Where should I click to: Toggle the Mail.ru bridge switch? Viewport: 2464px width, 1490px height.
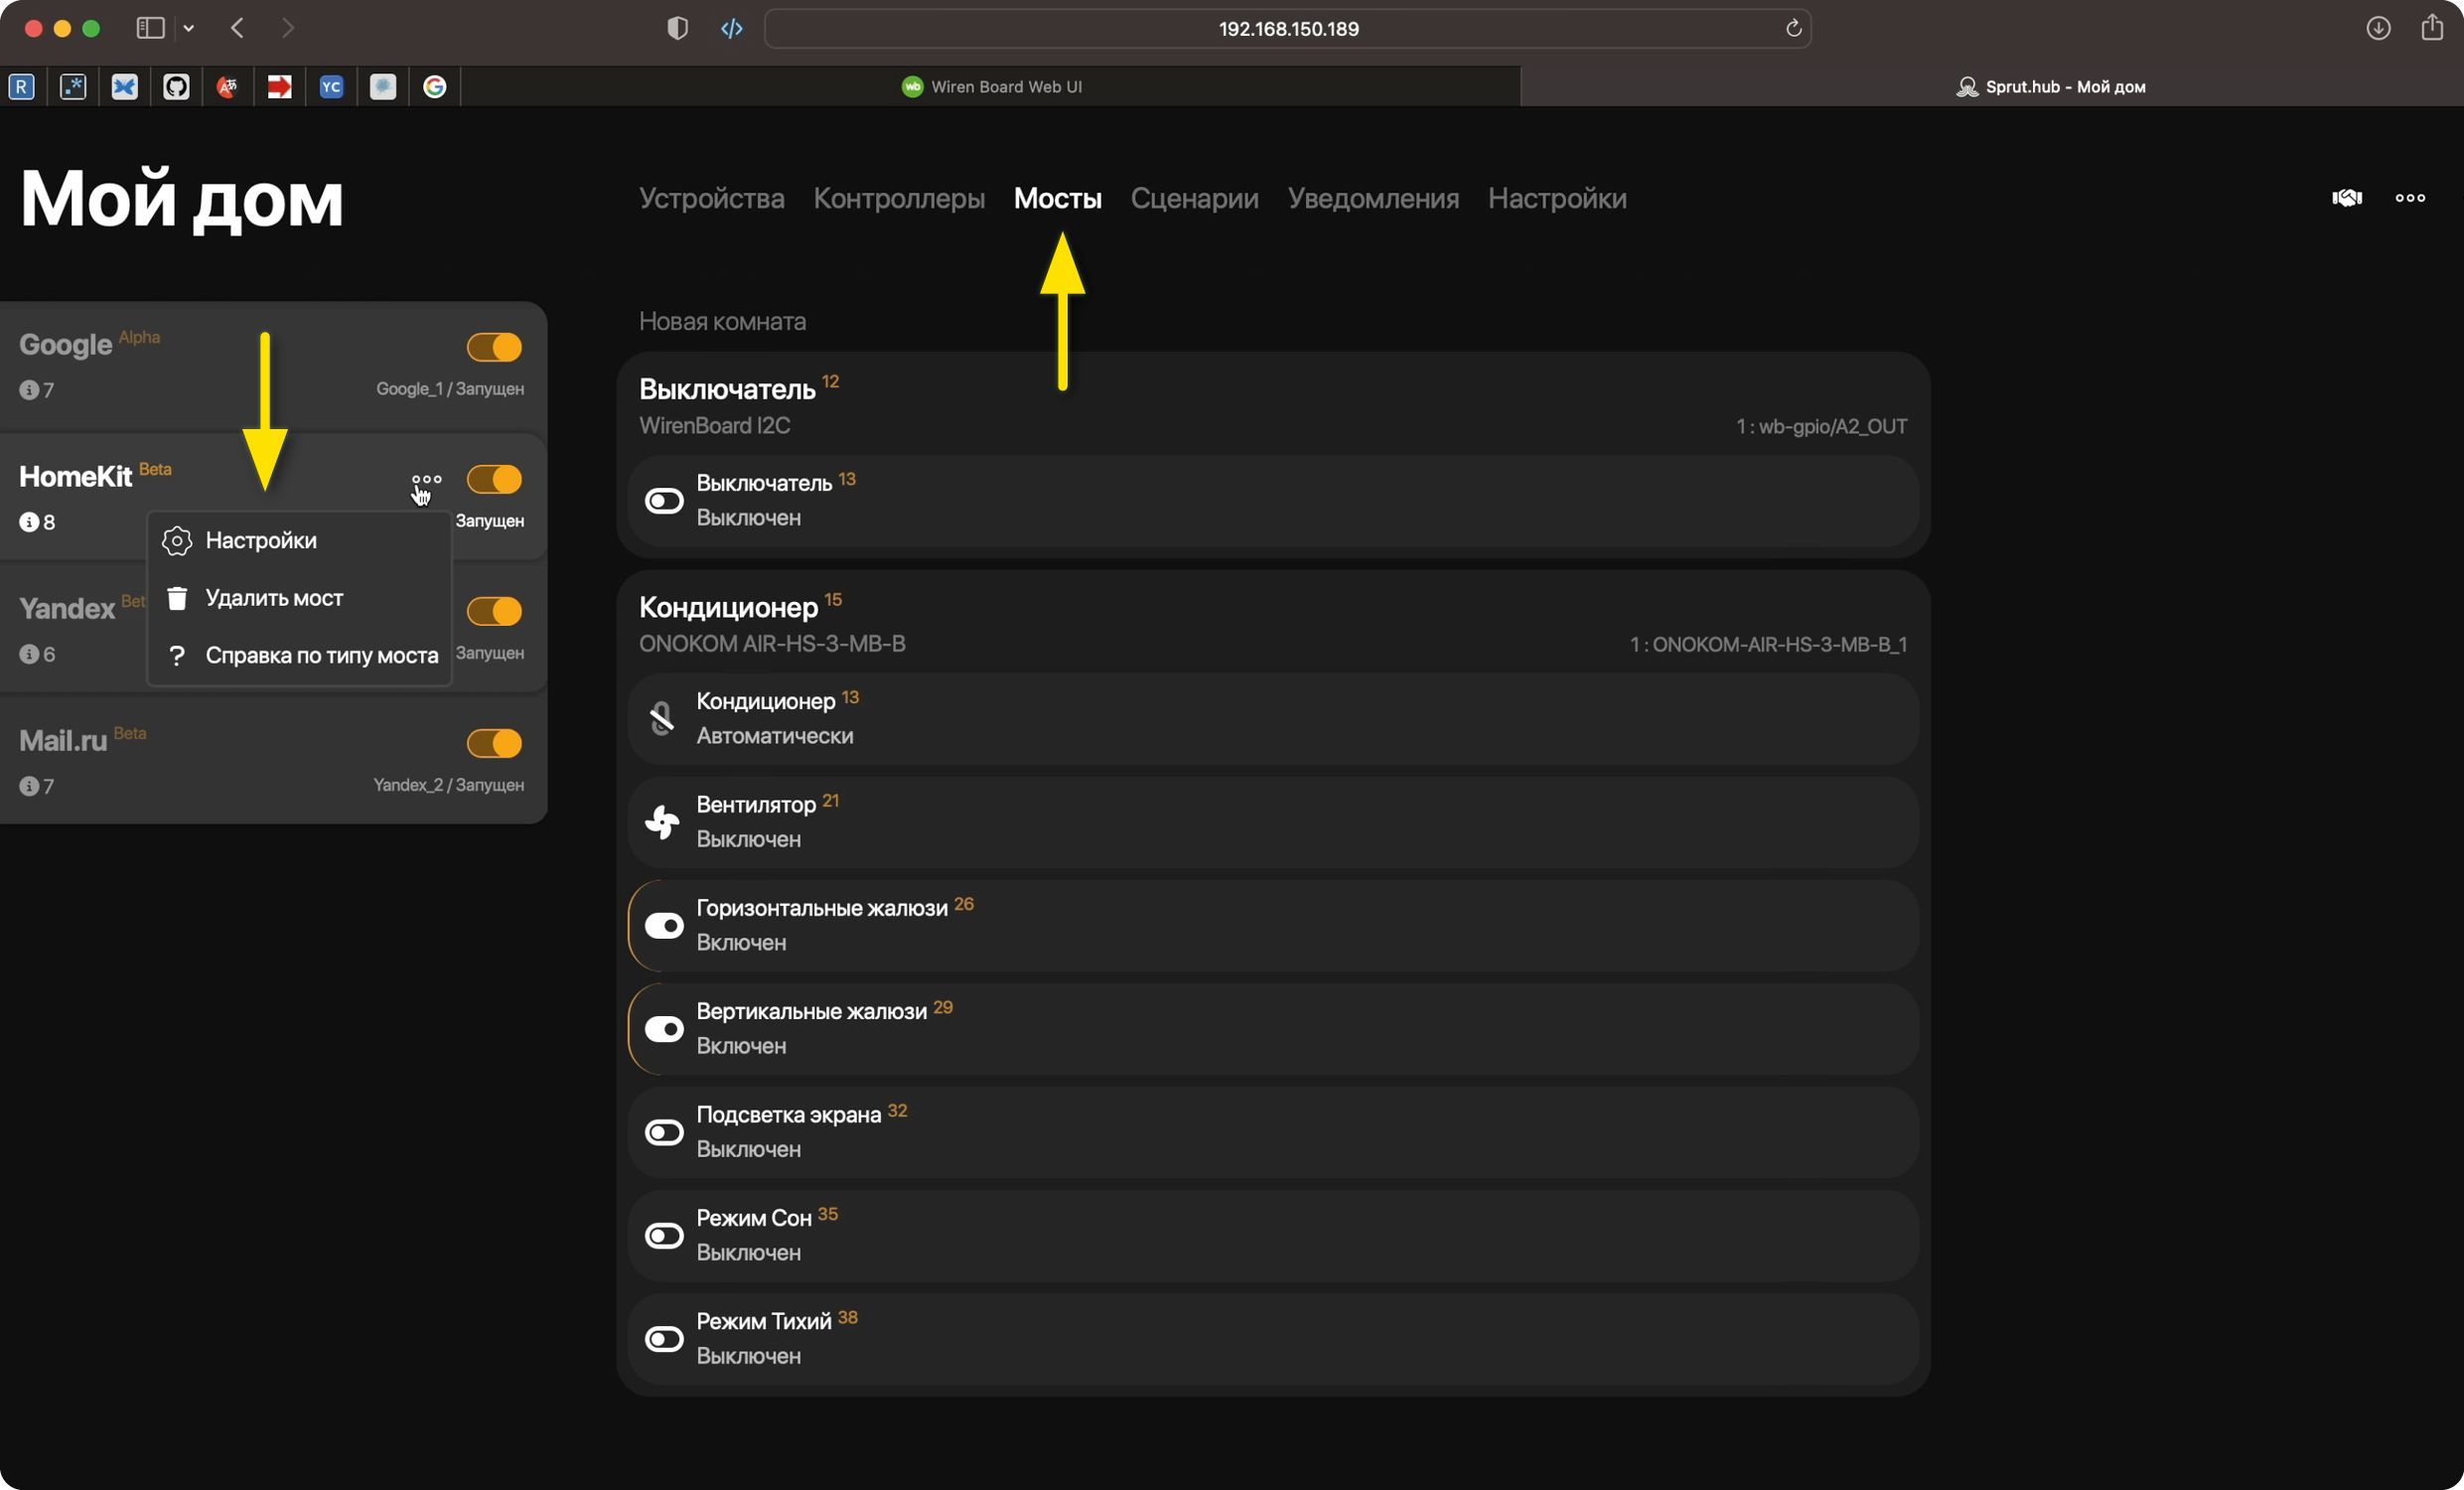494,743
